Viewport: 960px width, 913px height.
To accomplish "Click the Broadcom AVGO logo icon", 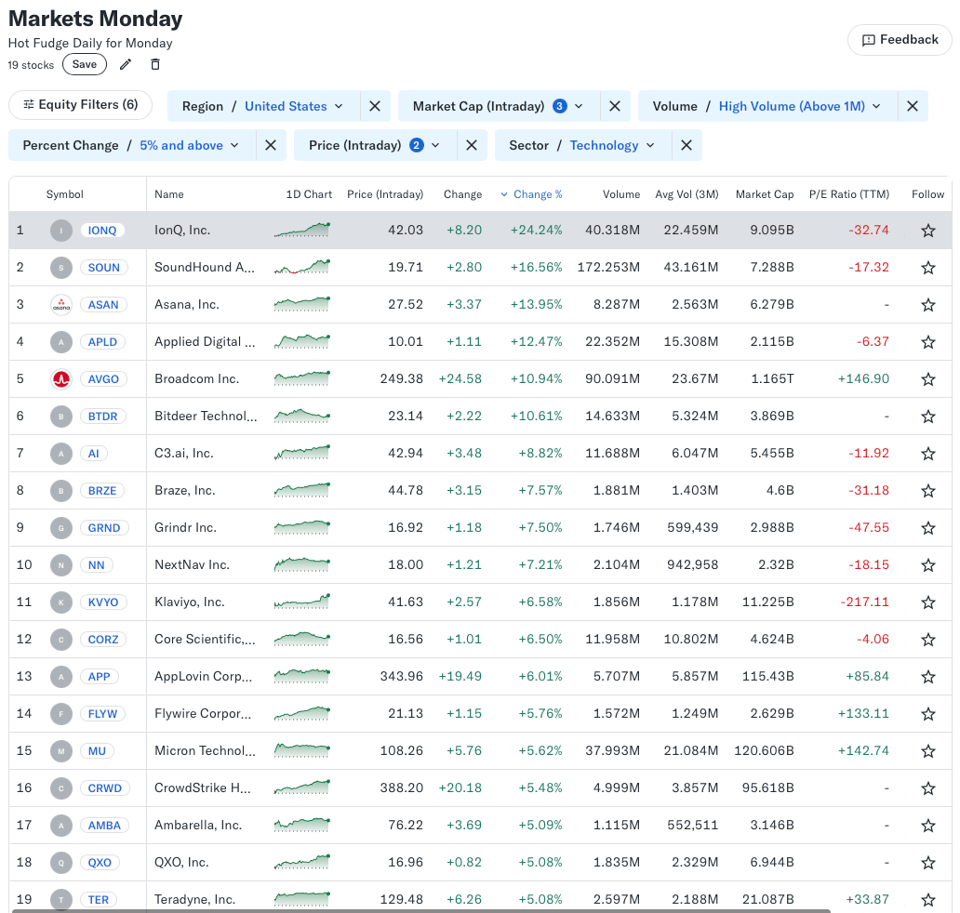I will [x=61, y=379].
